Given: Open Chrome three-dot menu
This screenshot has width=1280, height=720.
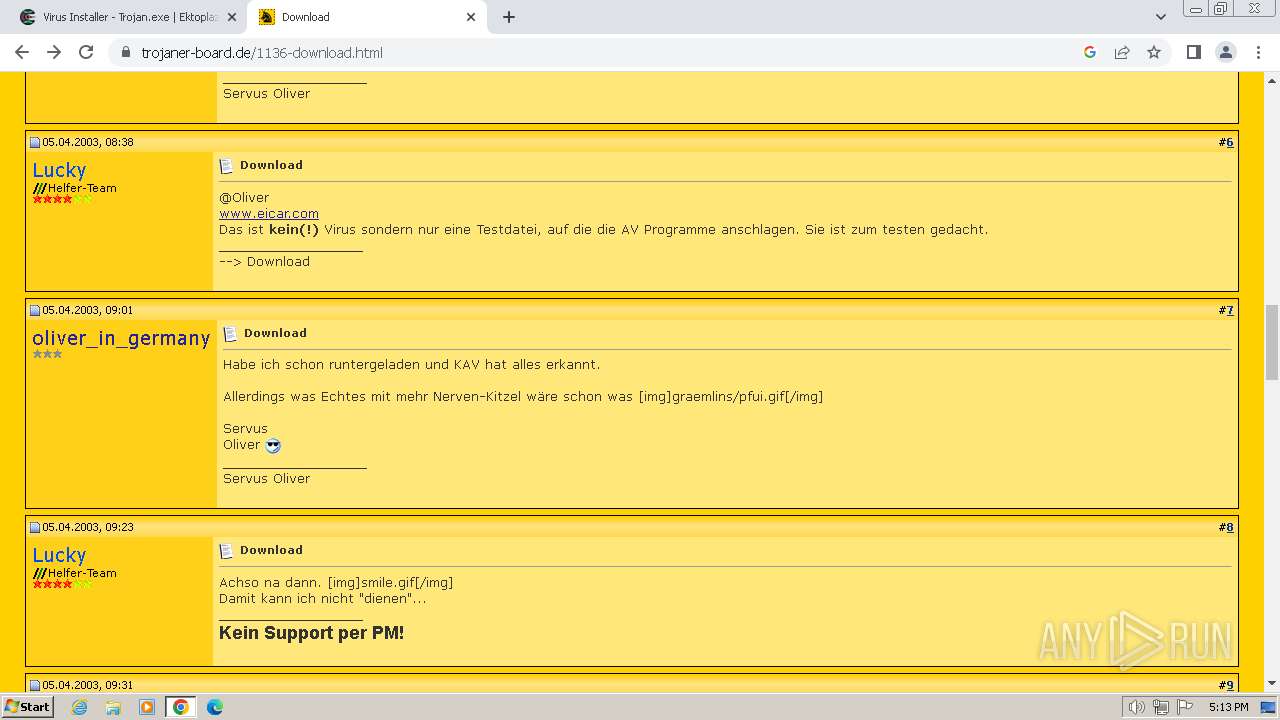Looking at the screenshot, I should pos(1258,52).
